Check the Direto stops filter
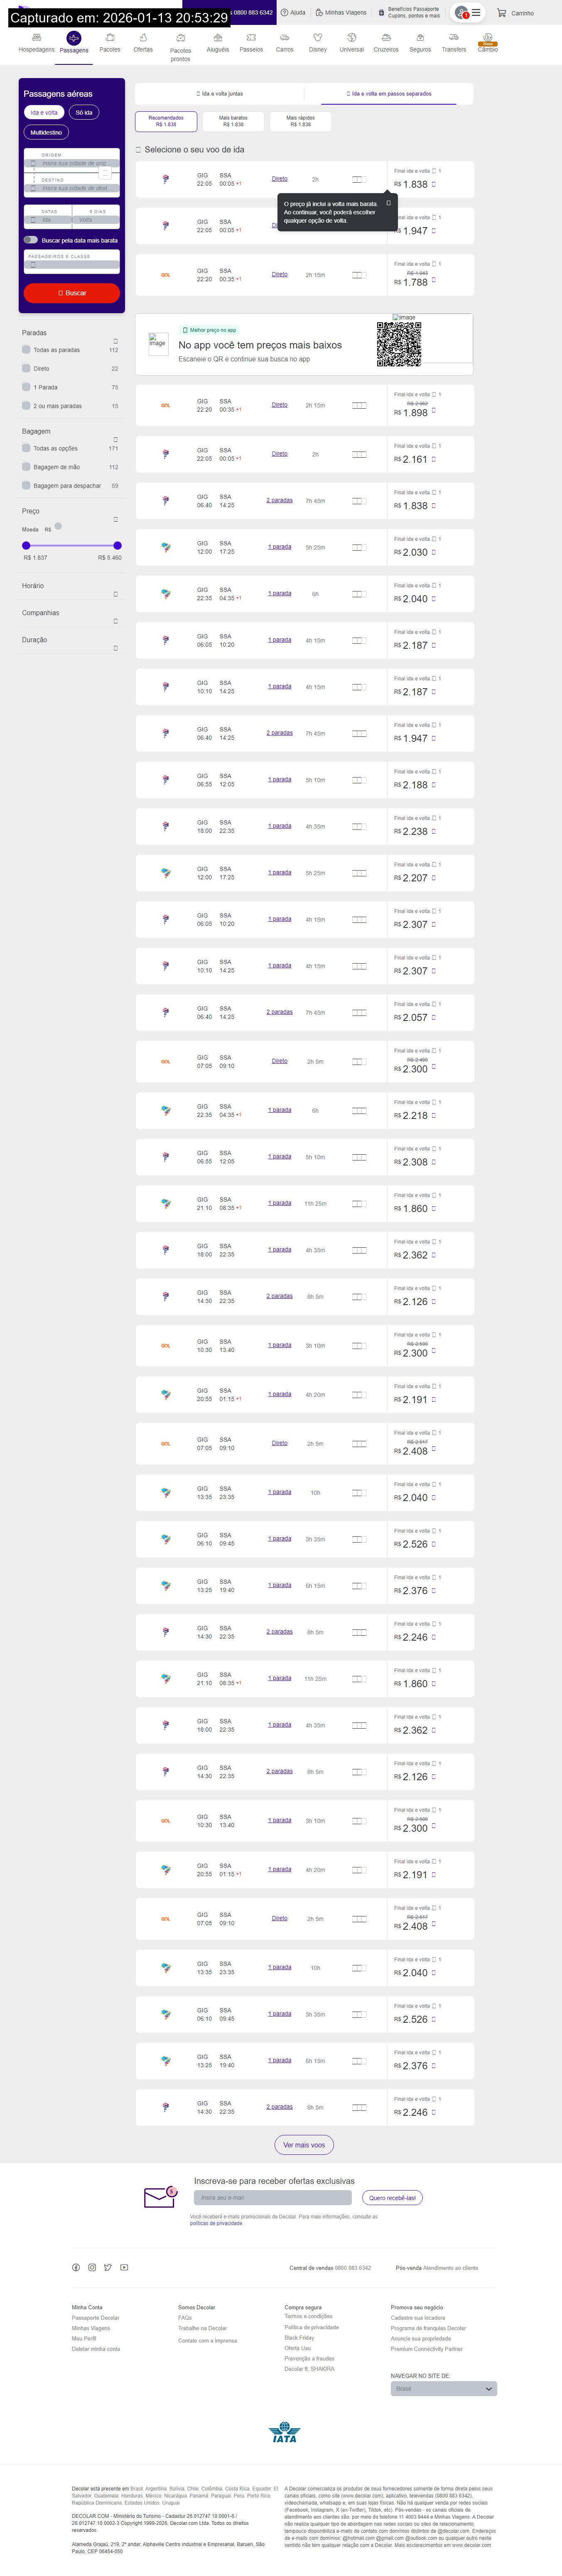Viewport: 562px width, 2576px height. point(26,368)
